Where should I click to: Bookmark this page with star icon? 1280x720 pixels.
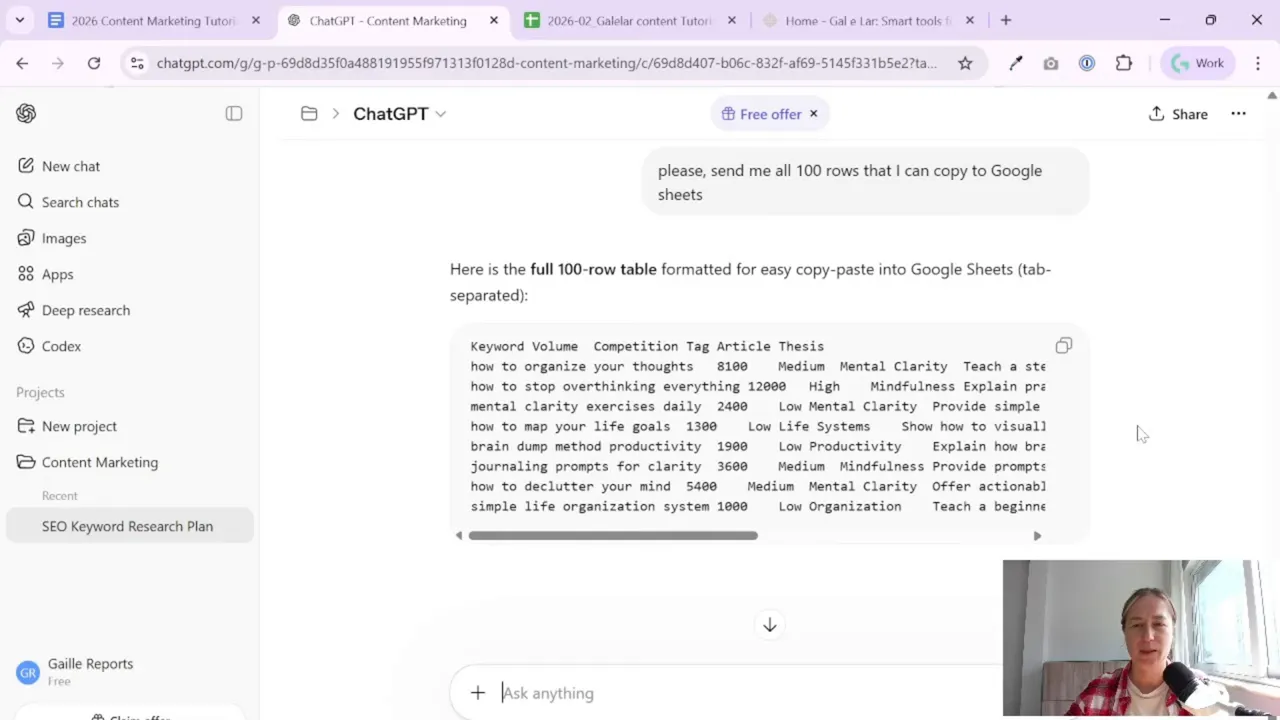[965, 63]
